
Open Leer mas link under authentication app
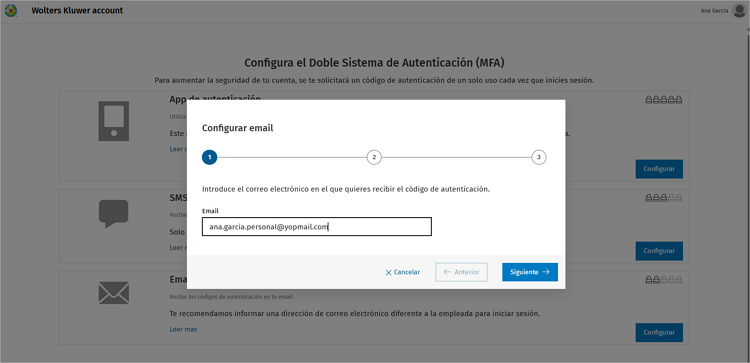tap(178, 149)
